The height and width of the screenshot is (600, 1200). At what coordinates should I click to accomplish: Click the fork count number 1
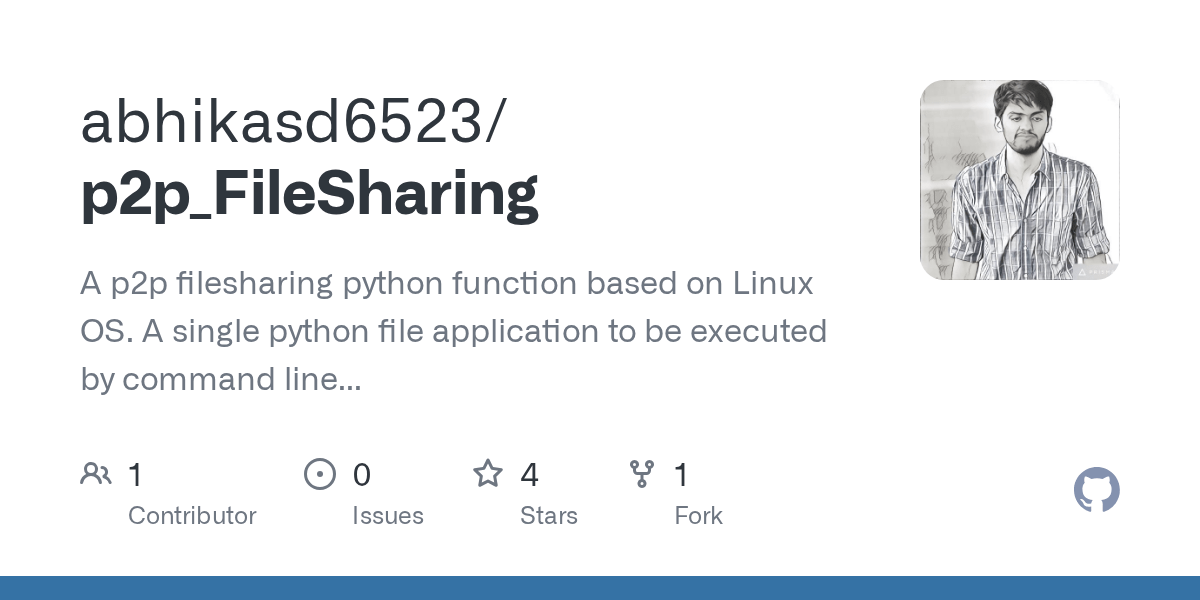click(682, 475)
